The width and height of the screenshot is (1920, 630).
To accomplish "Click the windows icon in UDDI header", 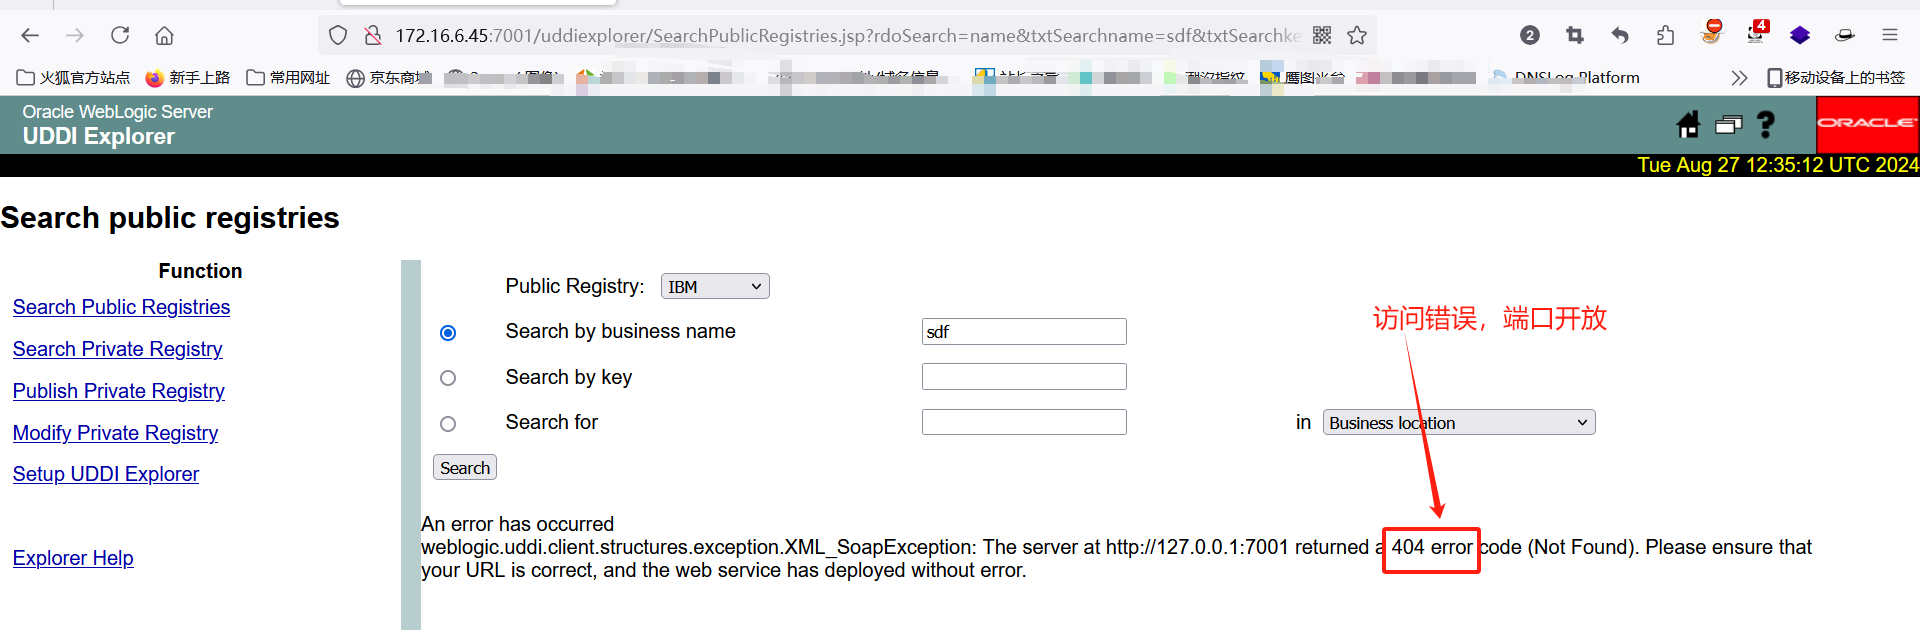I will (x=1728, y=125).
